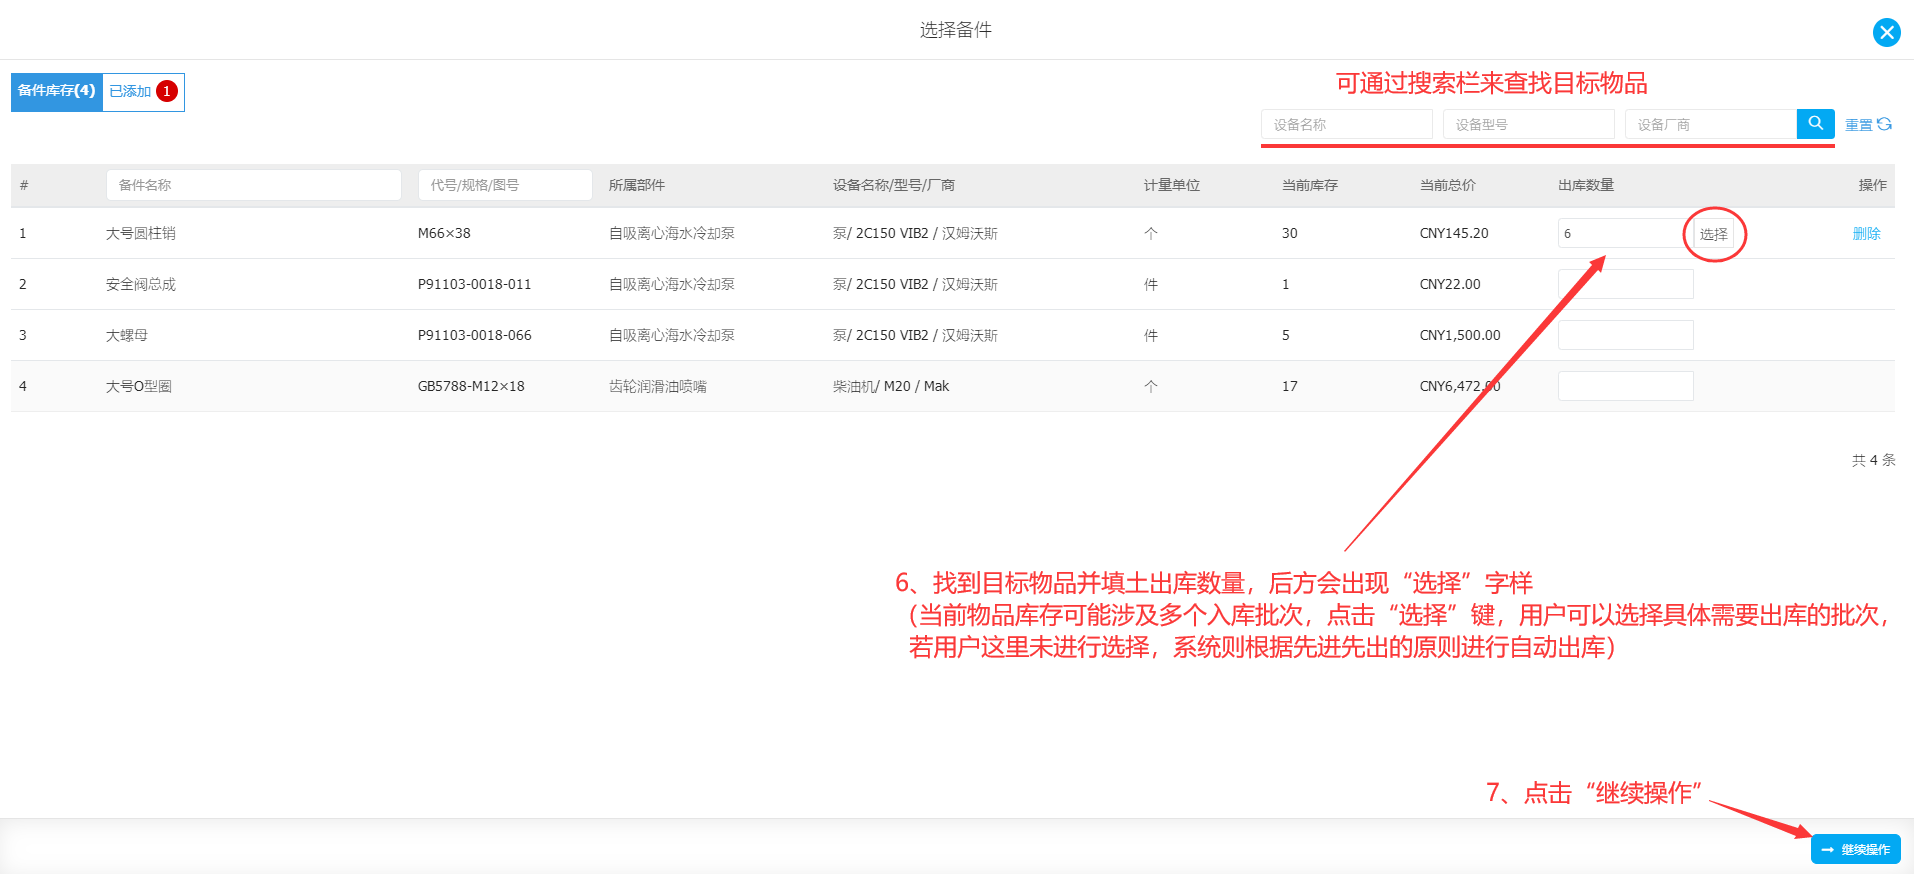This screenshot has height=874, width=1914.
Task: Click 删除 link for 大号圆柱销
Action: tap(1866, 233)
